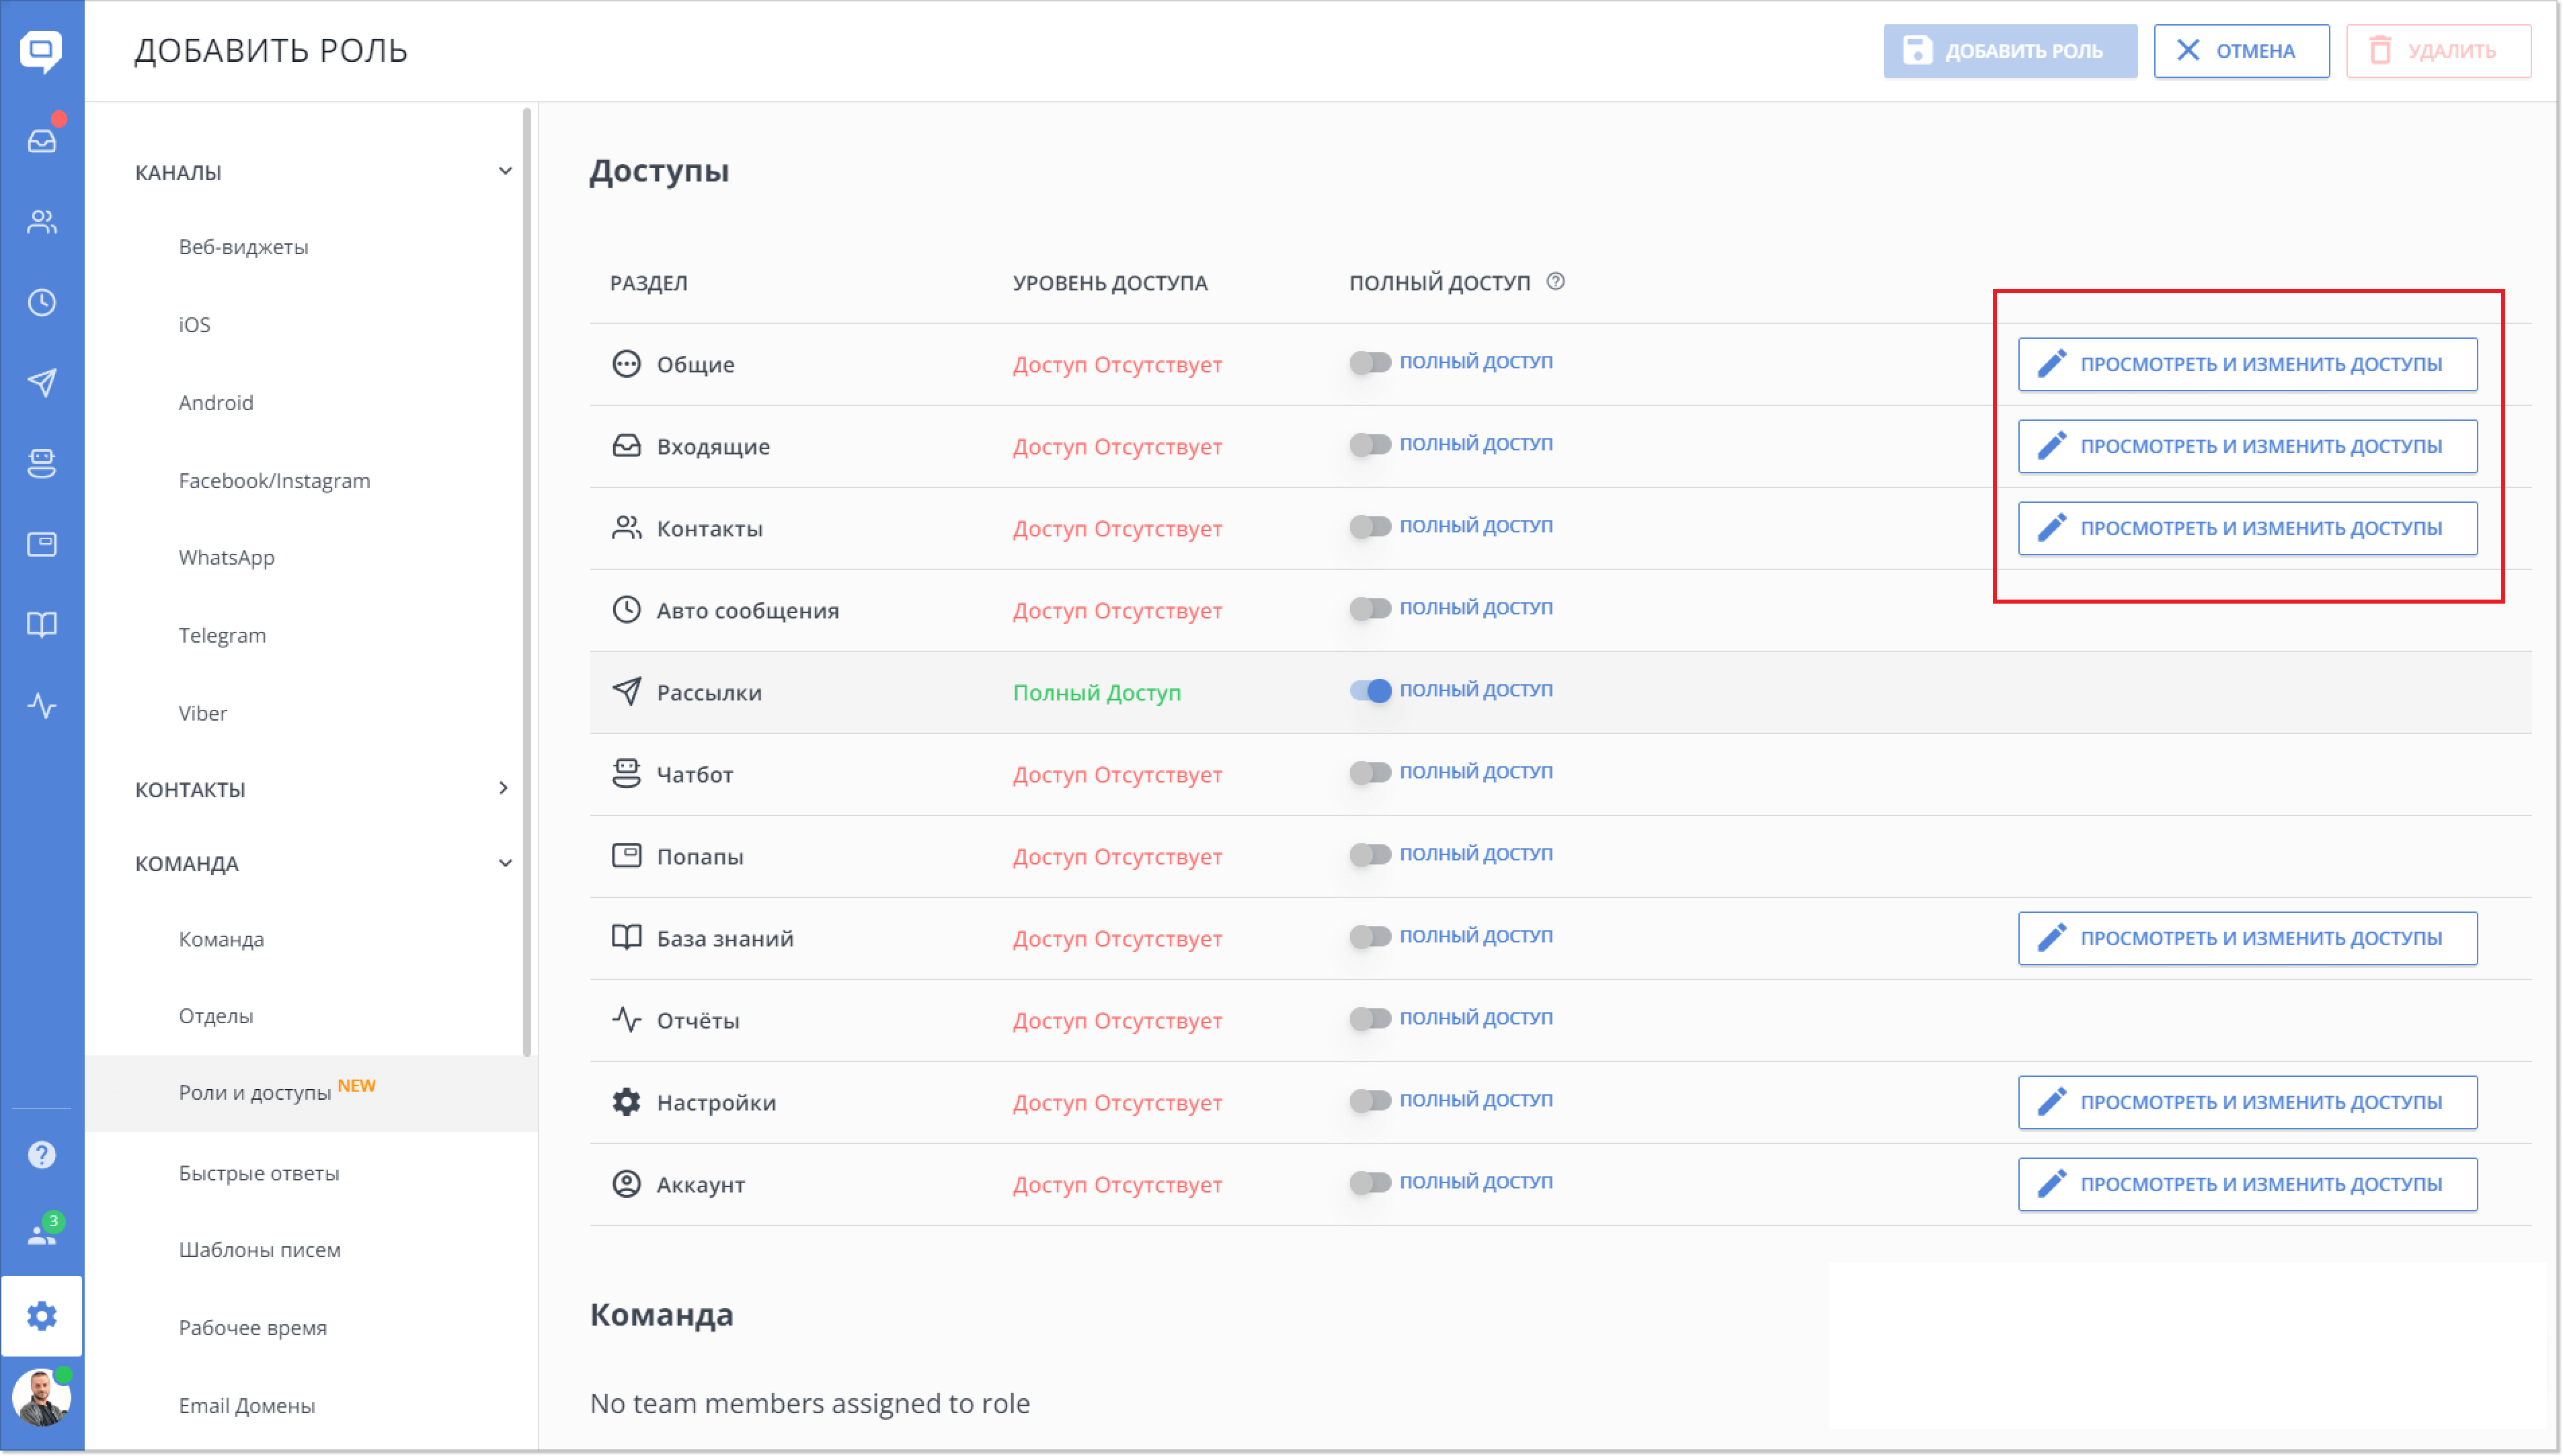
Task: Collapse the КОМАНДА section
Action: [x=505, y=863]
